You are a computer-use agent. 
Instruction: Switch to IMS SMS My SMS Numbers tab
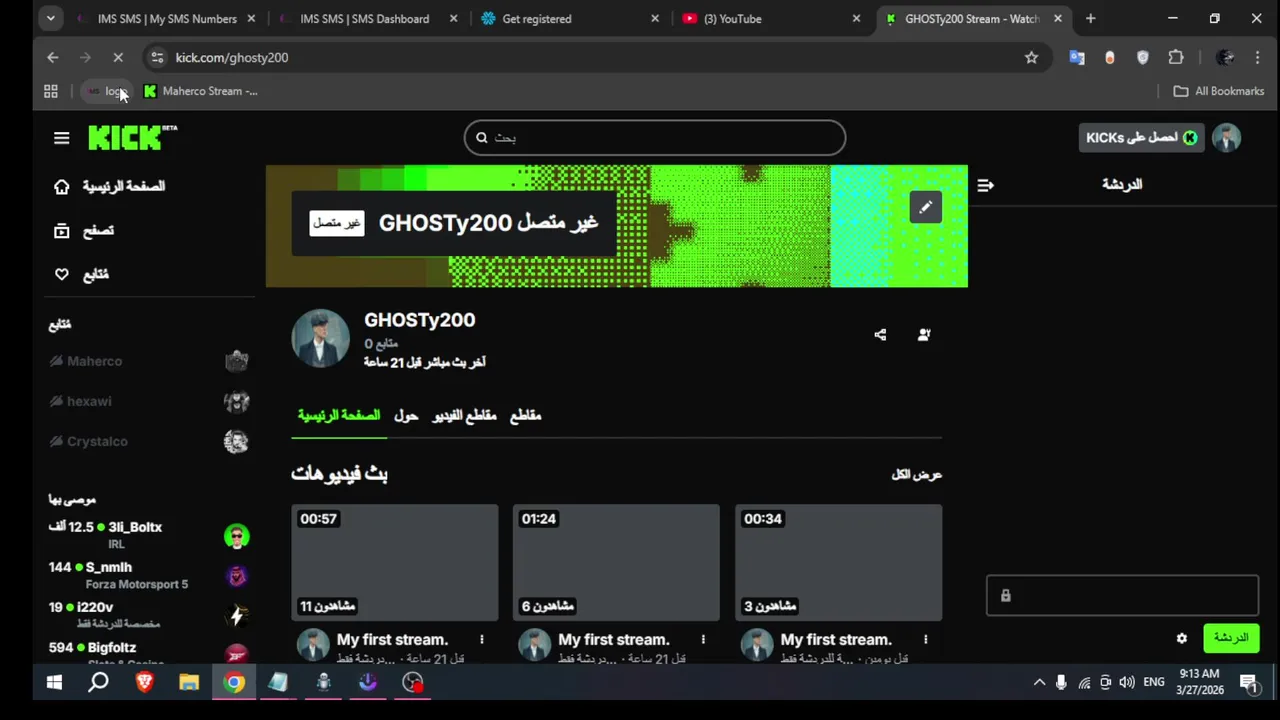coord(167,18)
